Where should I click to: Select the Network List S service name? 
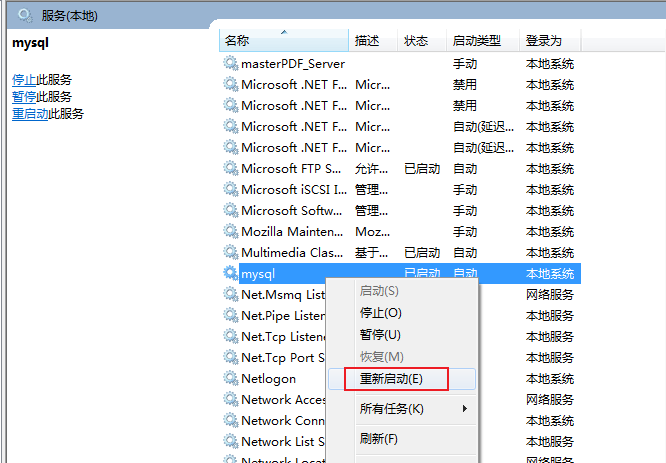point(283,442)
